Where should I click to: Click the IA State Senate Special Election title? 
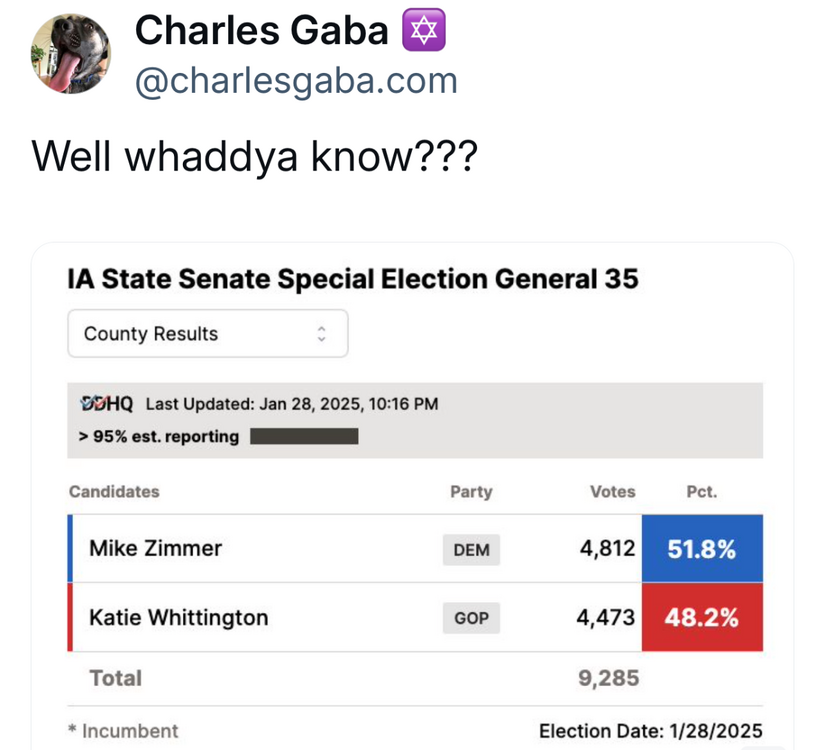pos(352,279)
